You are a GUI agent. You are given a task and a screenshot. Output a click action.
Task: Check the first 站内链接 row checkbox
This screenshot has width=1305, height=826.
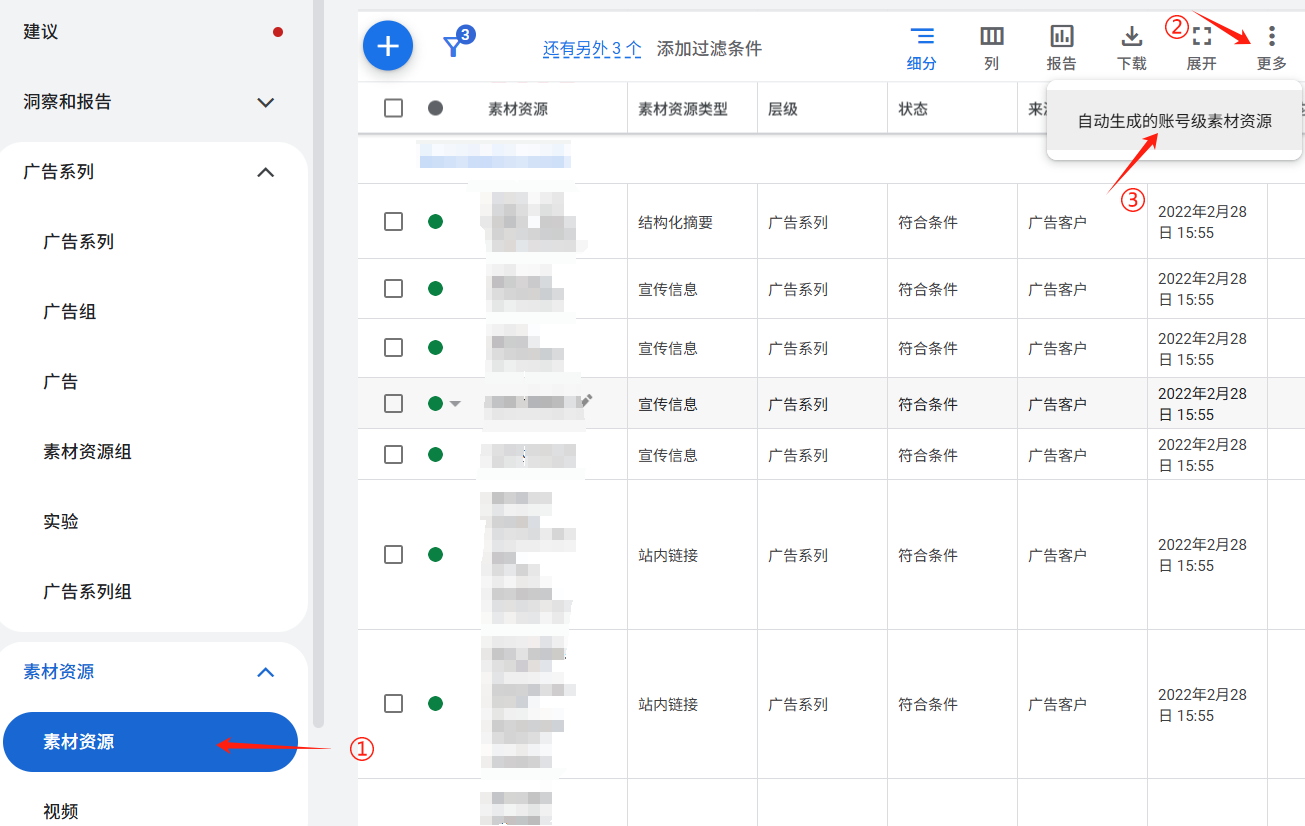394,554
